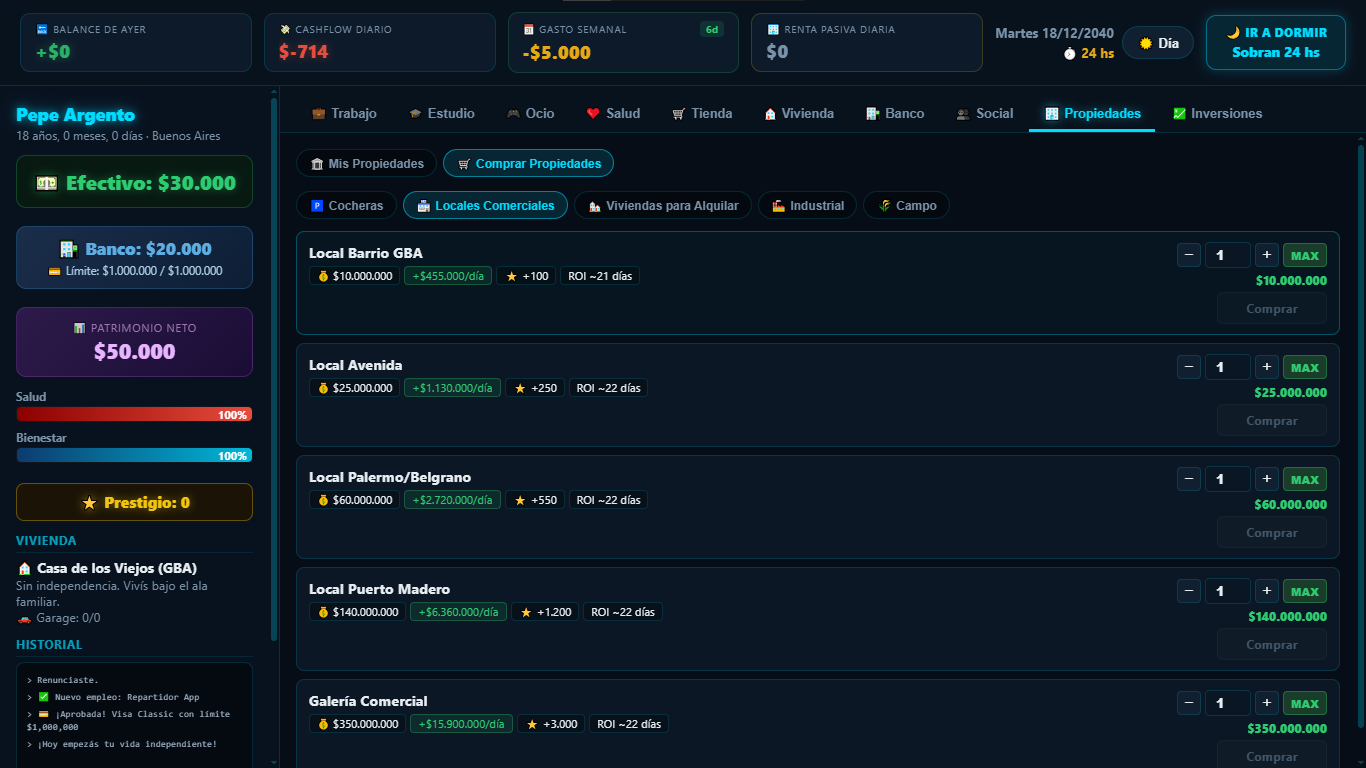Viewport: 1366px width, 768px height.
Task: Select the Propiedades tab
Action: point(1092,113)
